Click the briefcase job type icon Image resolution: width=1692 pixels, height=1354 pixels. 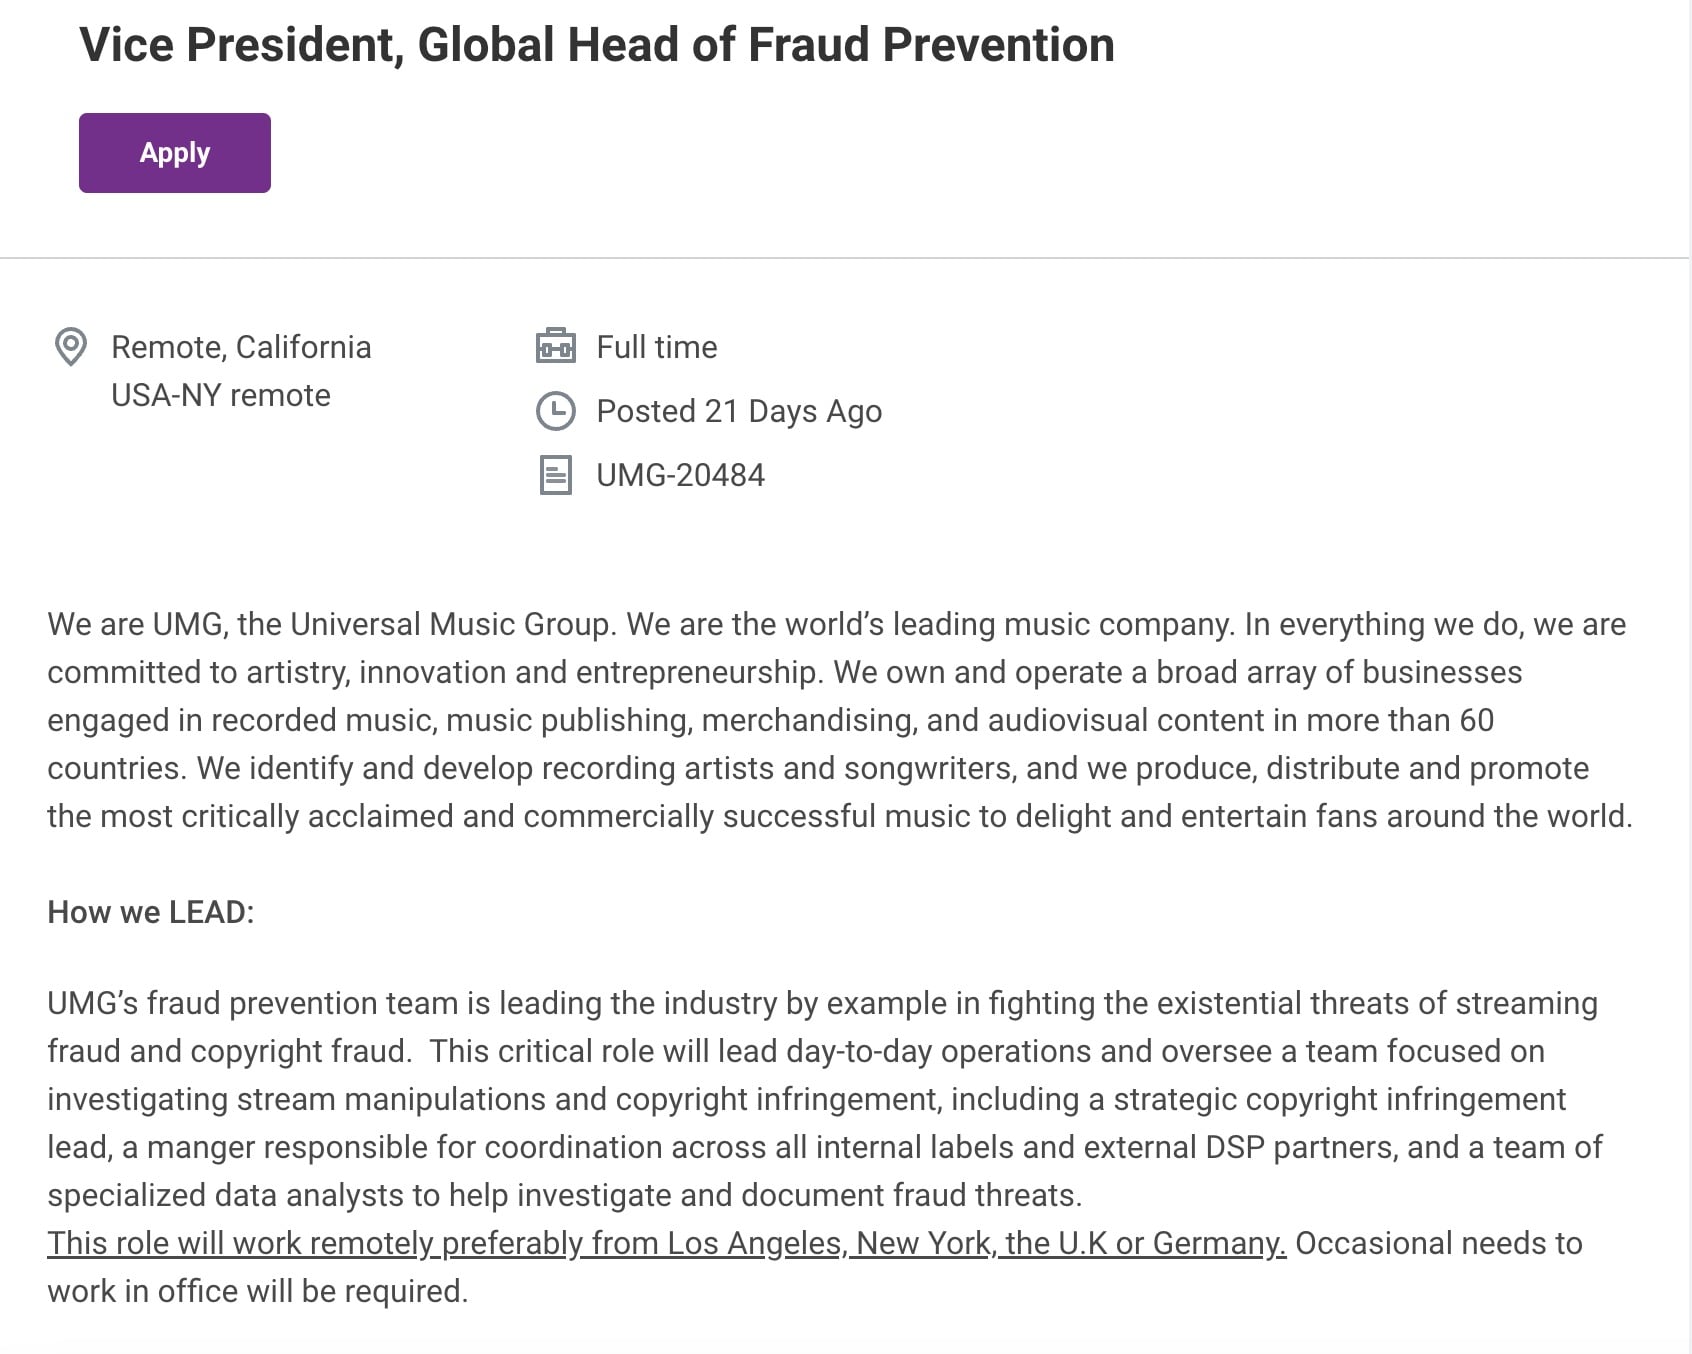(556, 346)
